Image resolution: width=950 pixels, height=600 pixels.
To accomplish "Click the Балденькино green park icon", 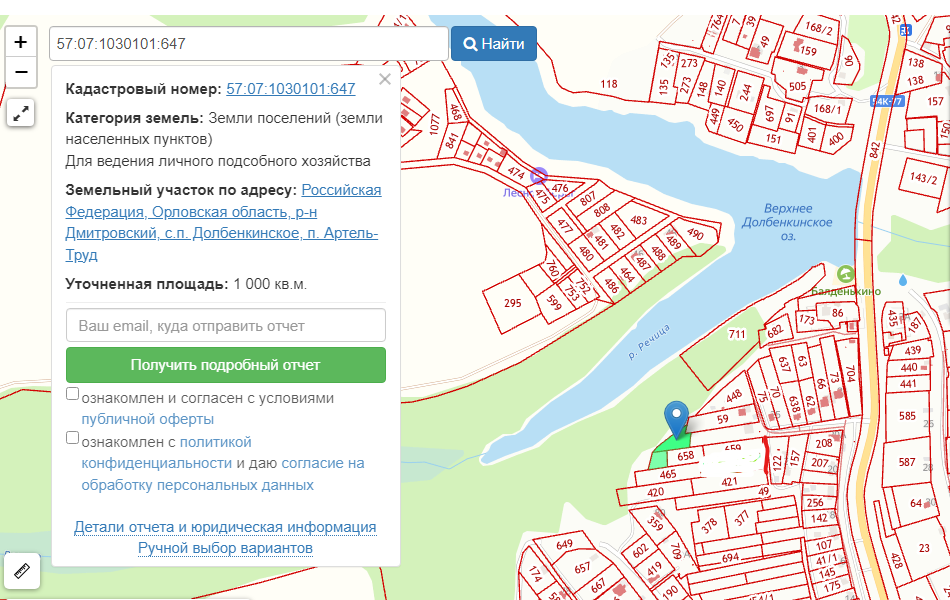I will [845, 275].
